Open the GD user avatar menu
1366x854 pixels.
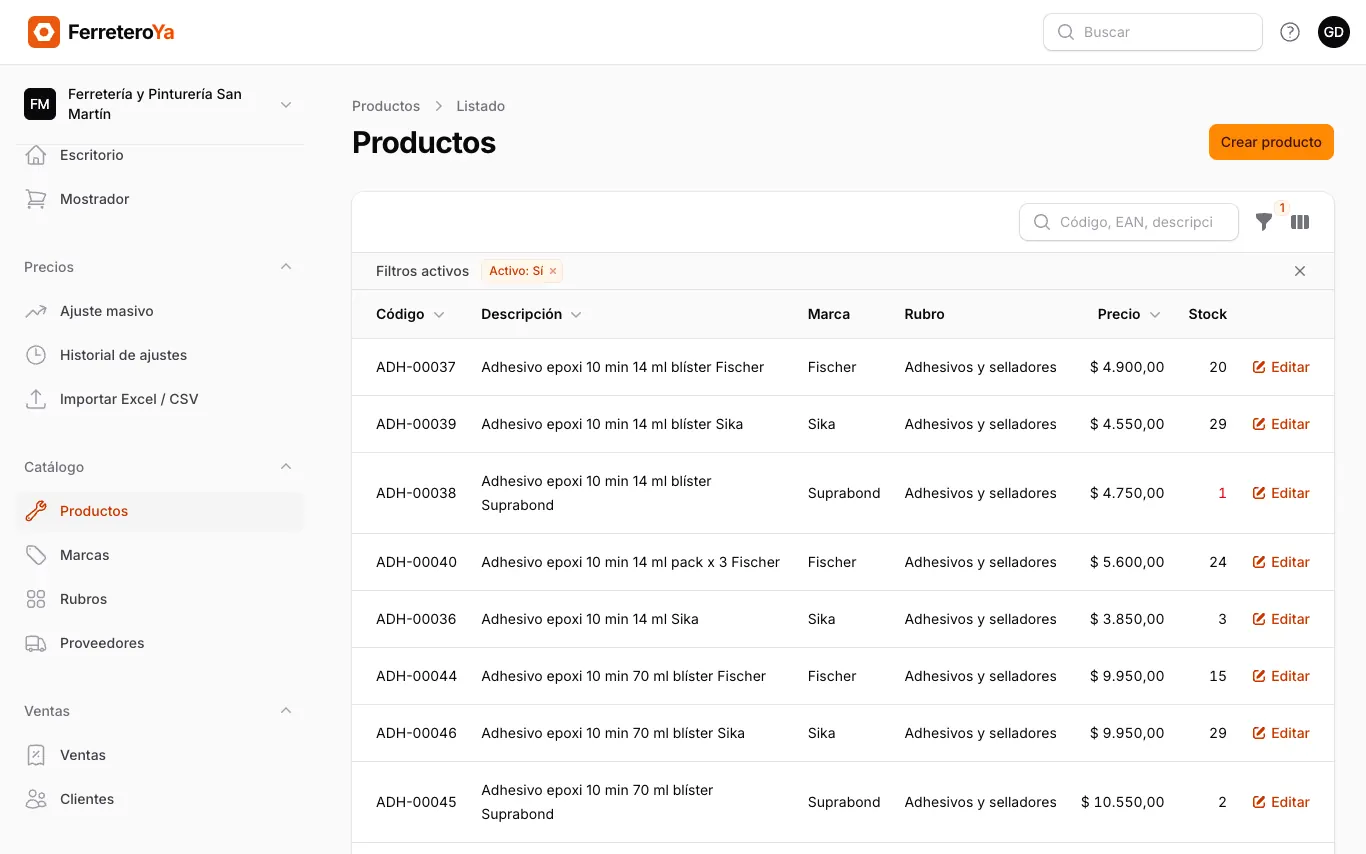click(1334, 32)
